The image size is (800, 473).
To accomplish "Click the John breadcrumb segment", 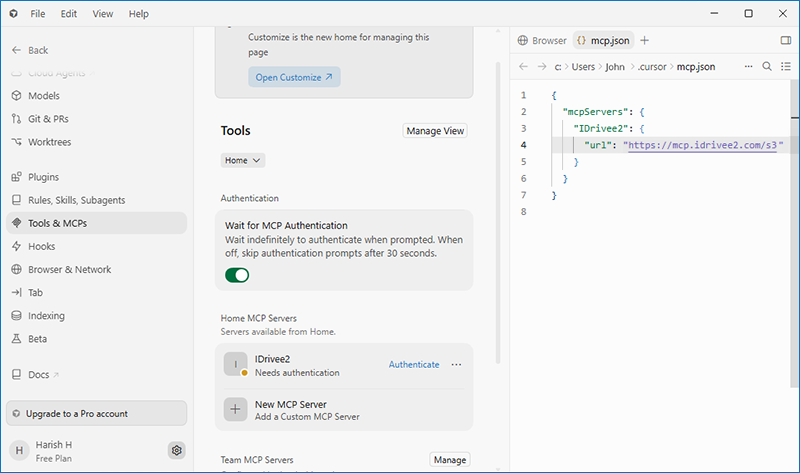I will [615, 66].
